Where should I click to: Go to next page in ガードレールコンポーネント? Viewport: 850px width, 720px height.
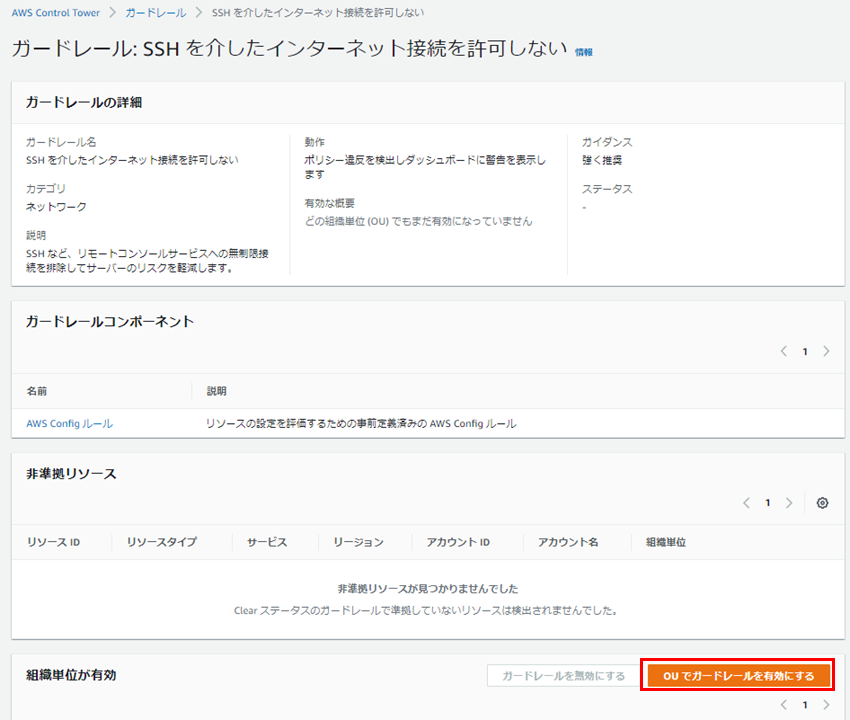826,351
